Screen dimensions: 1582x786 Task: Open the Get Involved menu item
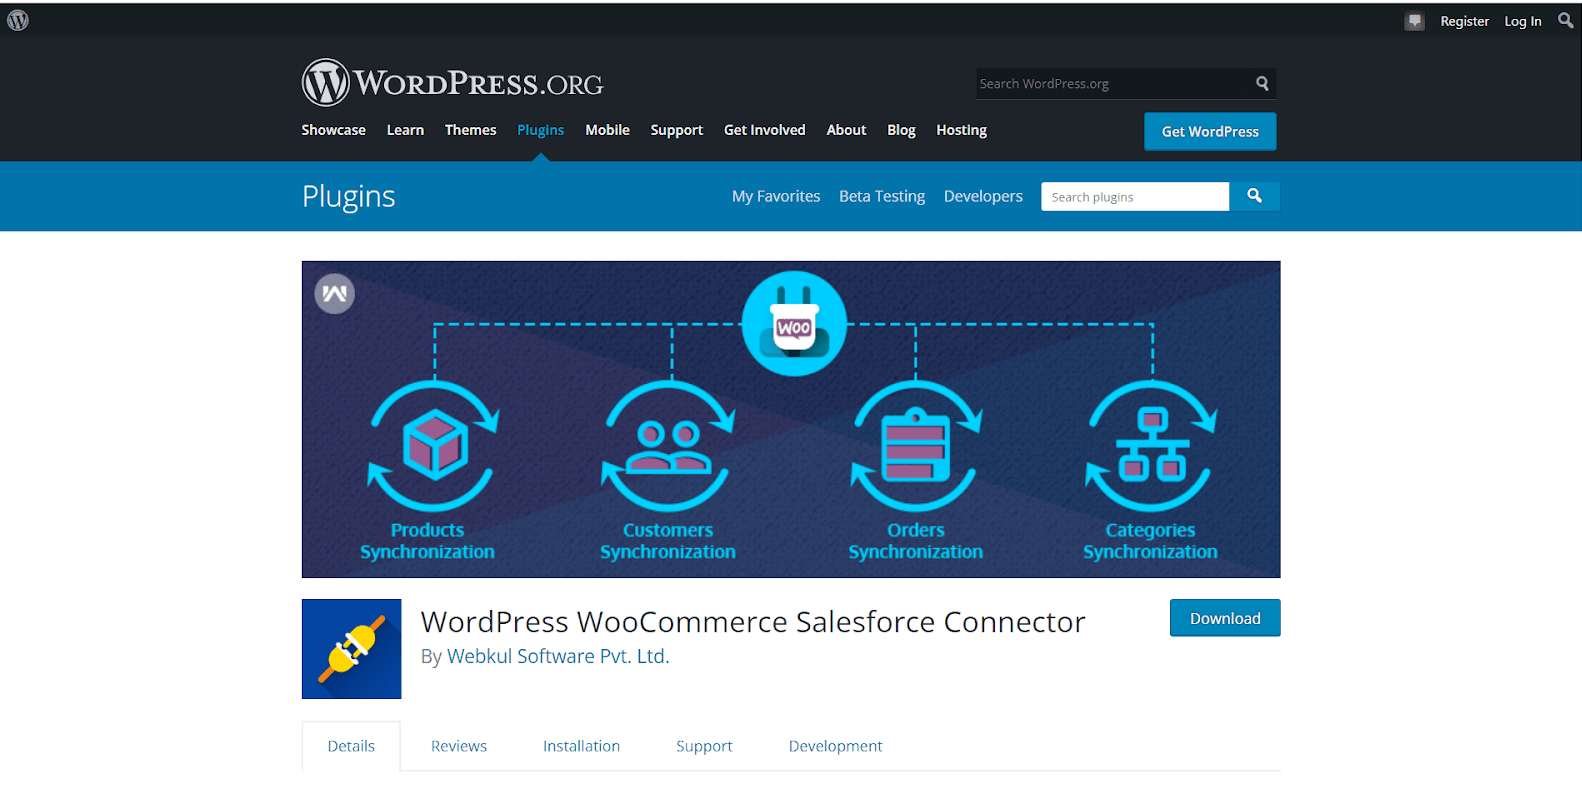click(764, 130)
